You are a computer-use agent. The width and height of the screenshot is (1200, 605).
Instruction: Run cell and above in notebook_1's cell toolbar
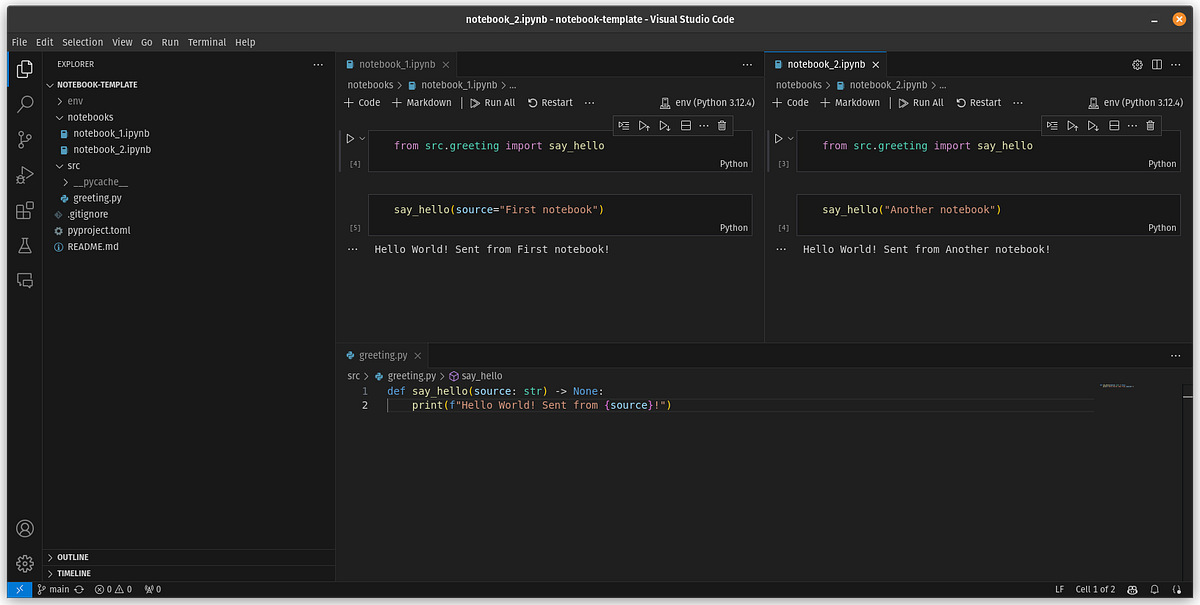643,125
